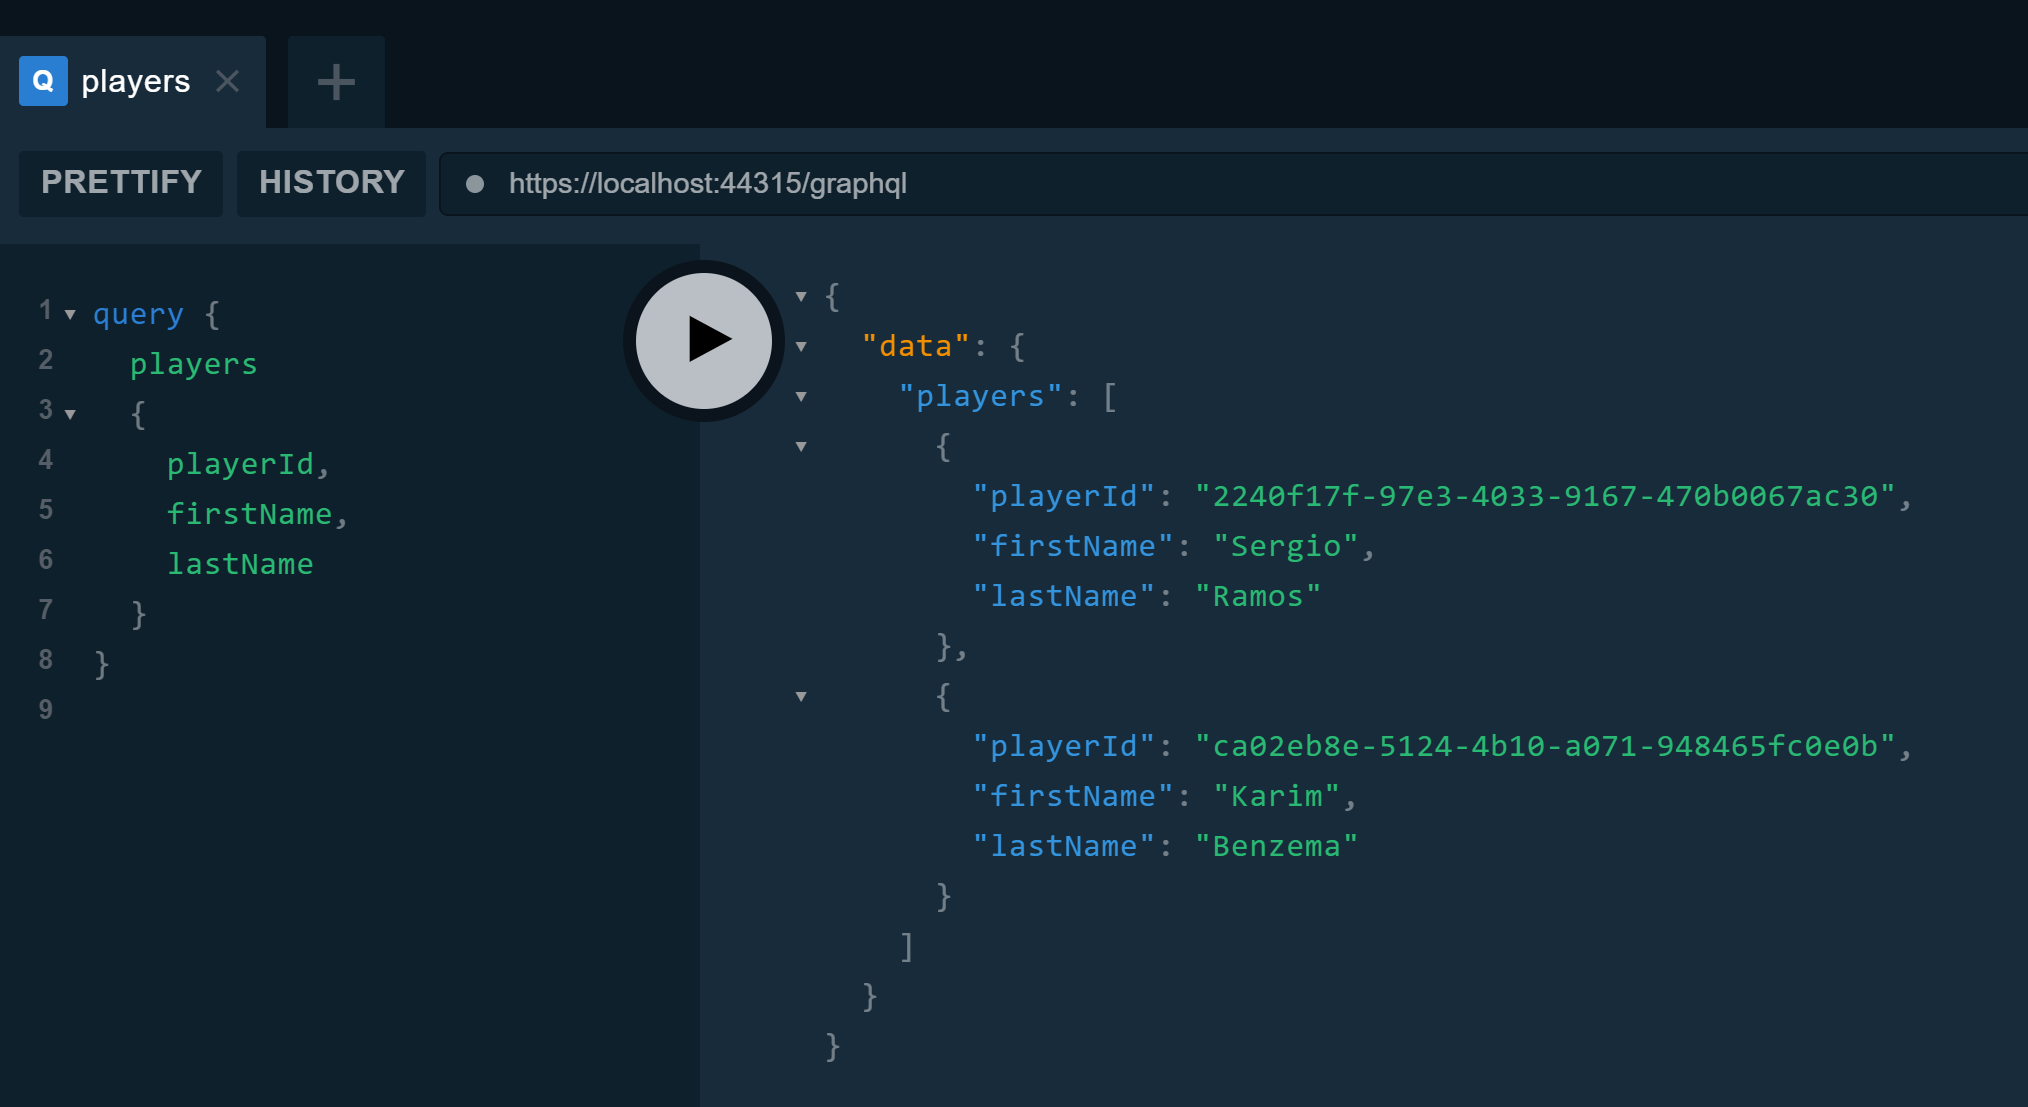Collapse the "data" object in the response
The height and width of the screenshot is (1107, 2028).
[x=801, y=347]
